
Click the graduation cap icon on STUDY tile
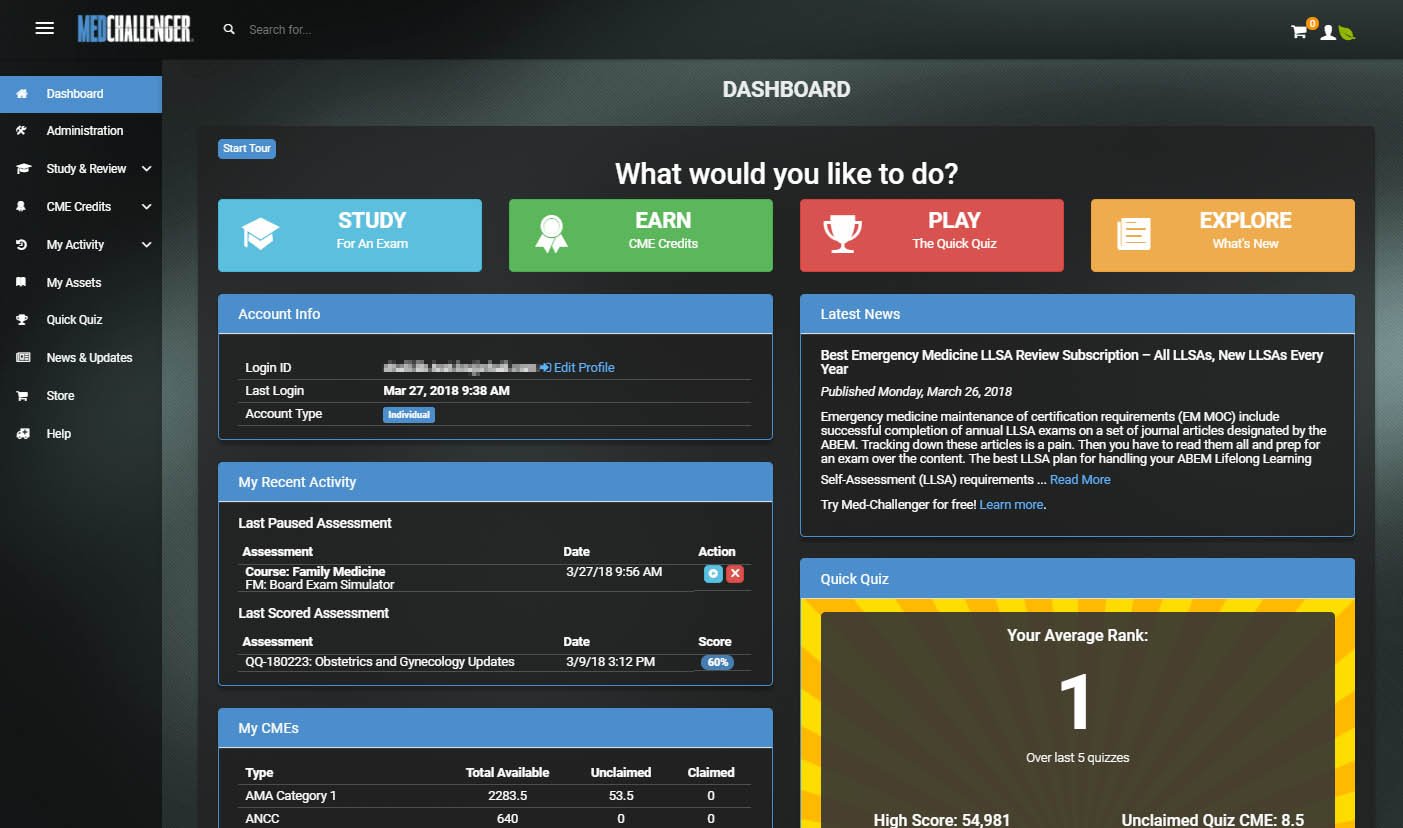[261, 235]
